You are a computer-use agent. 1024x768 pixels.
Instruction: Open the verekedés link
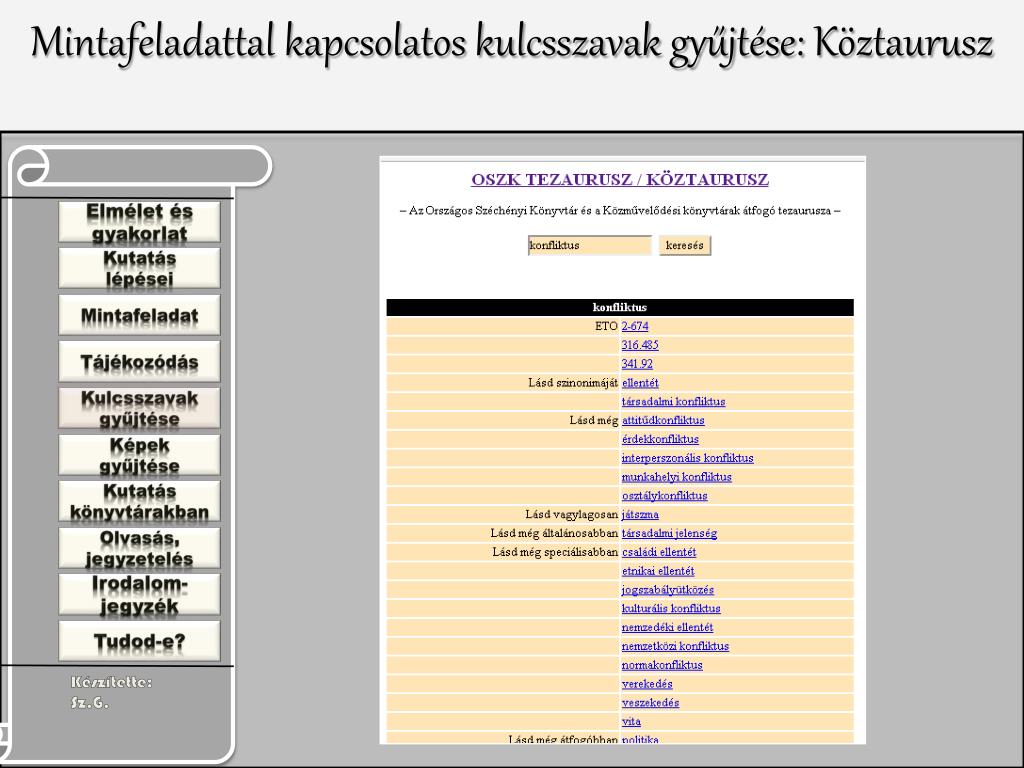647,684
